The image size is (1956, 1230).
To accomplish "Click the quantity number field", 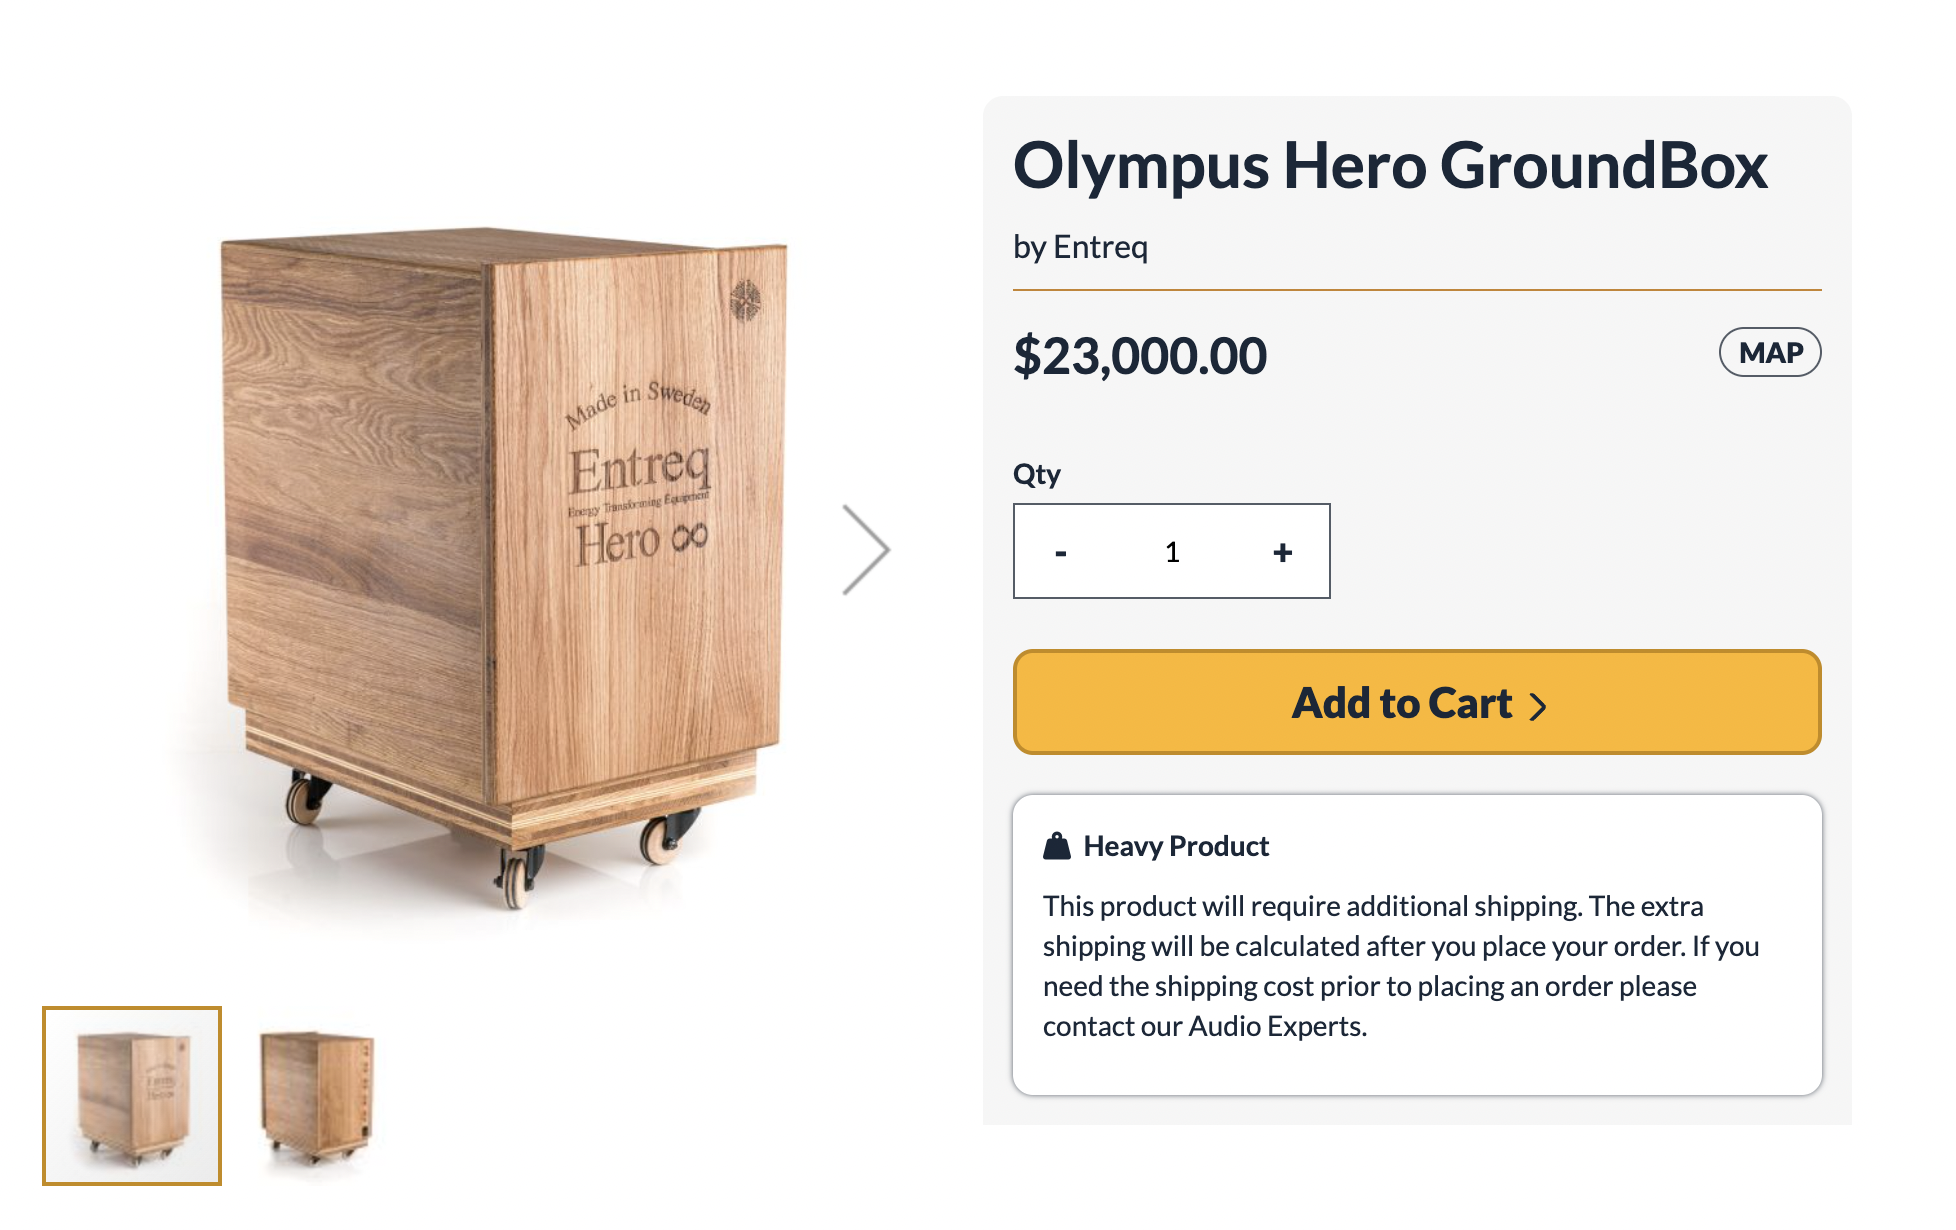I will click(1172, 552).
